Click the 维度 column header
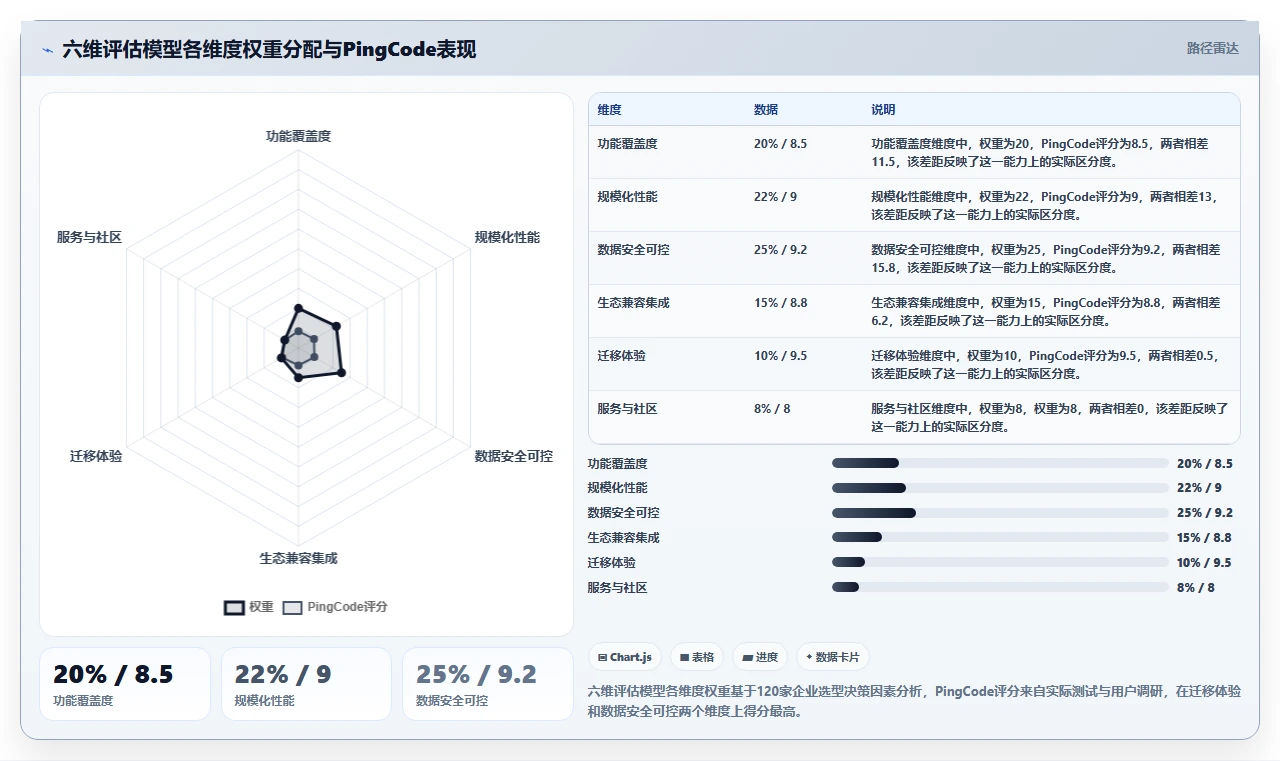Viewport: 1280px width, 761px height. click(x=609, y=110)
